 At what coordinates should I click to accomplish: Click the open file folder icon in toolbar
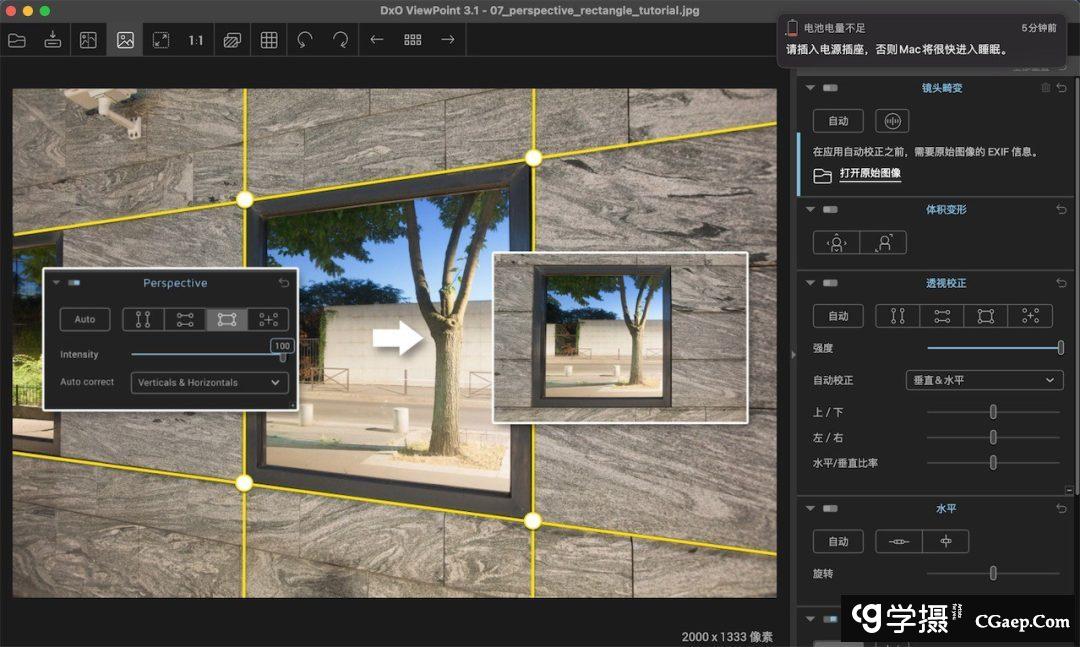[17, 40]
